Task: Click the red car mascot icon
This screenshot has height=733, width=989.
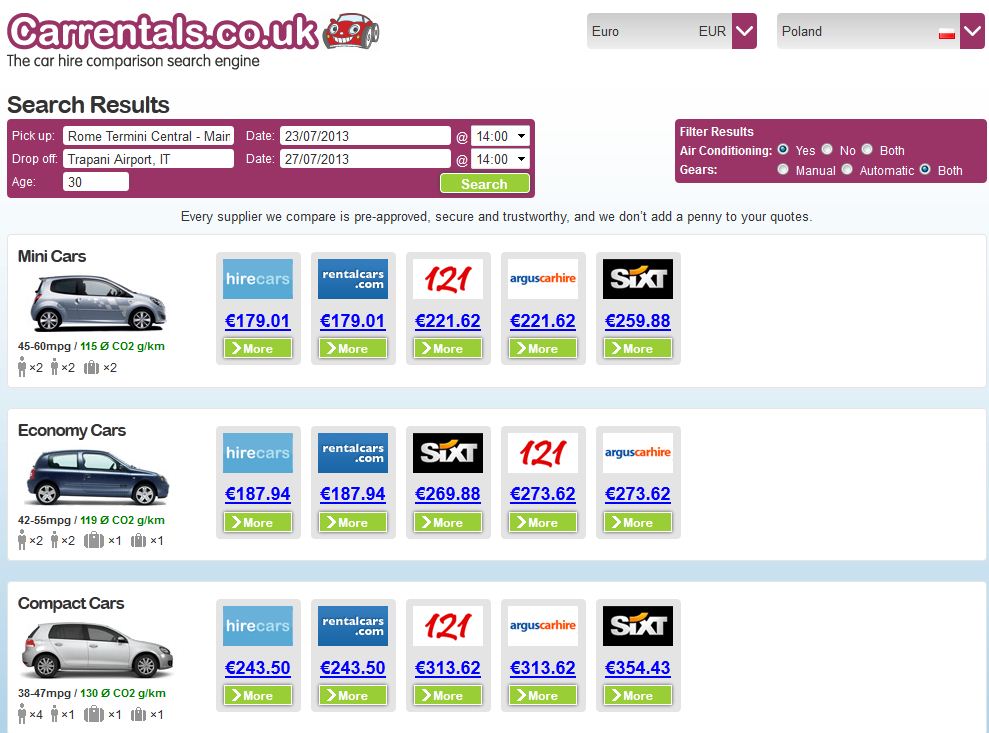Action: (x=351, y=30)
